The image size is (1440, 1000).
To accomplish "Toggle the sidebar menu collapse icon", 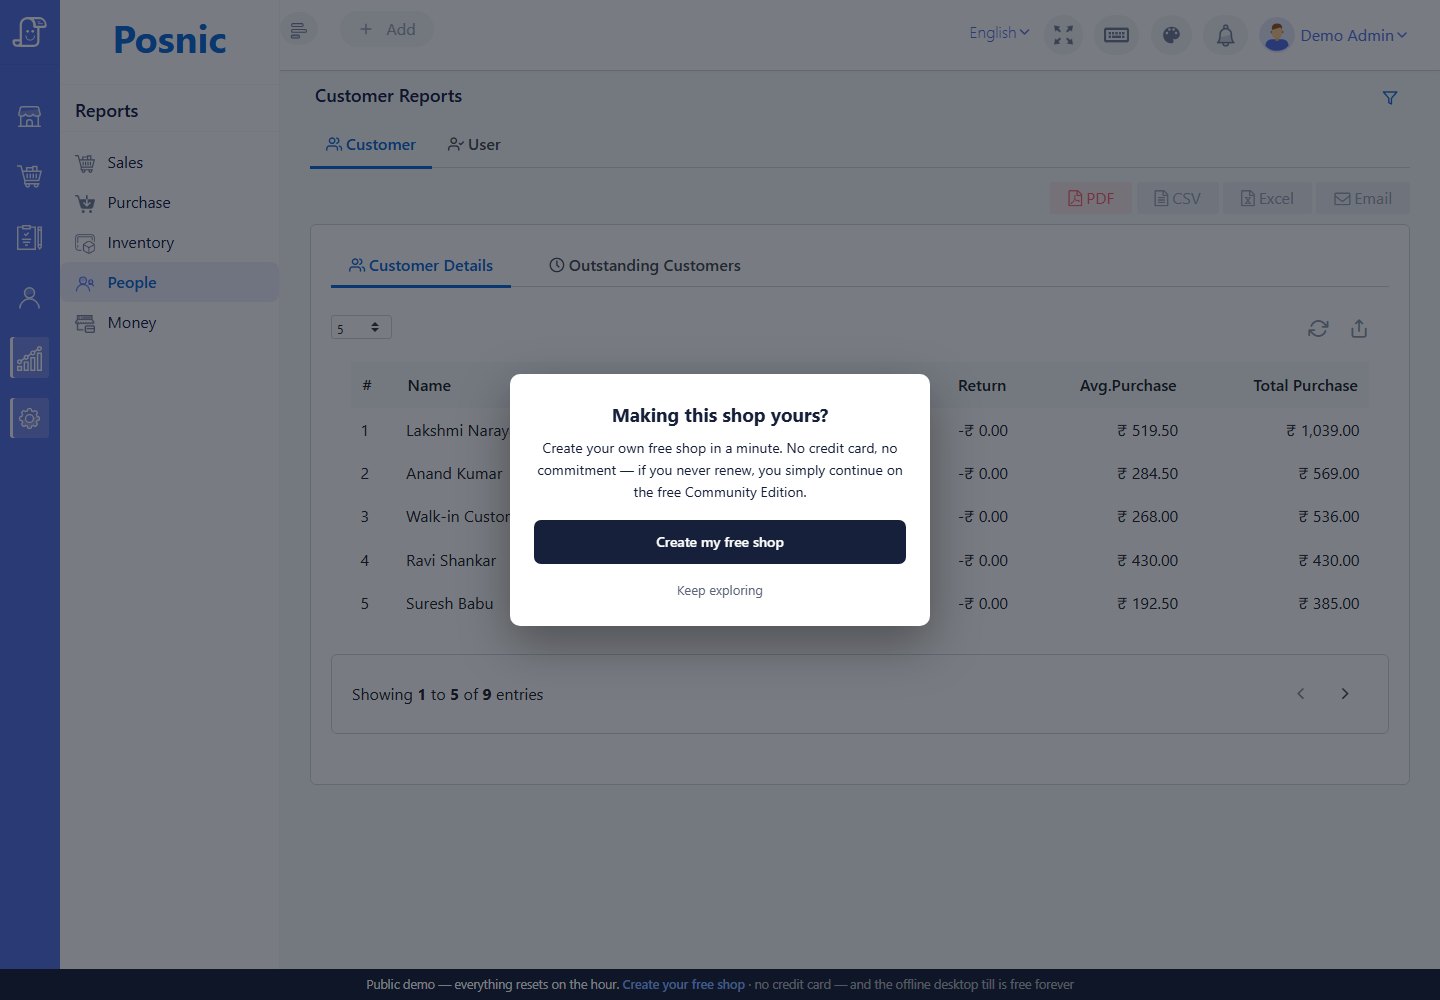I will click(x=298, y=30).
